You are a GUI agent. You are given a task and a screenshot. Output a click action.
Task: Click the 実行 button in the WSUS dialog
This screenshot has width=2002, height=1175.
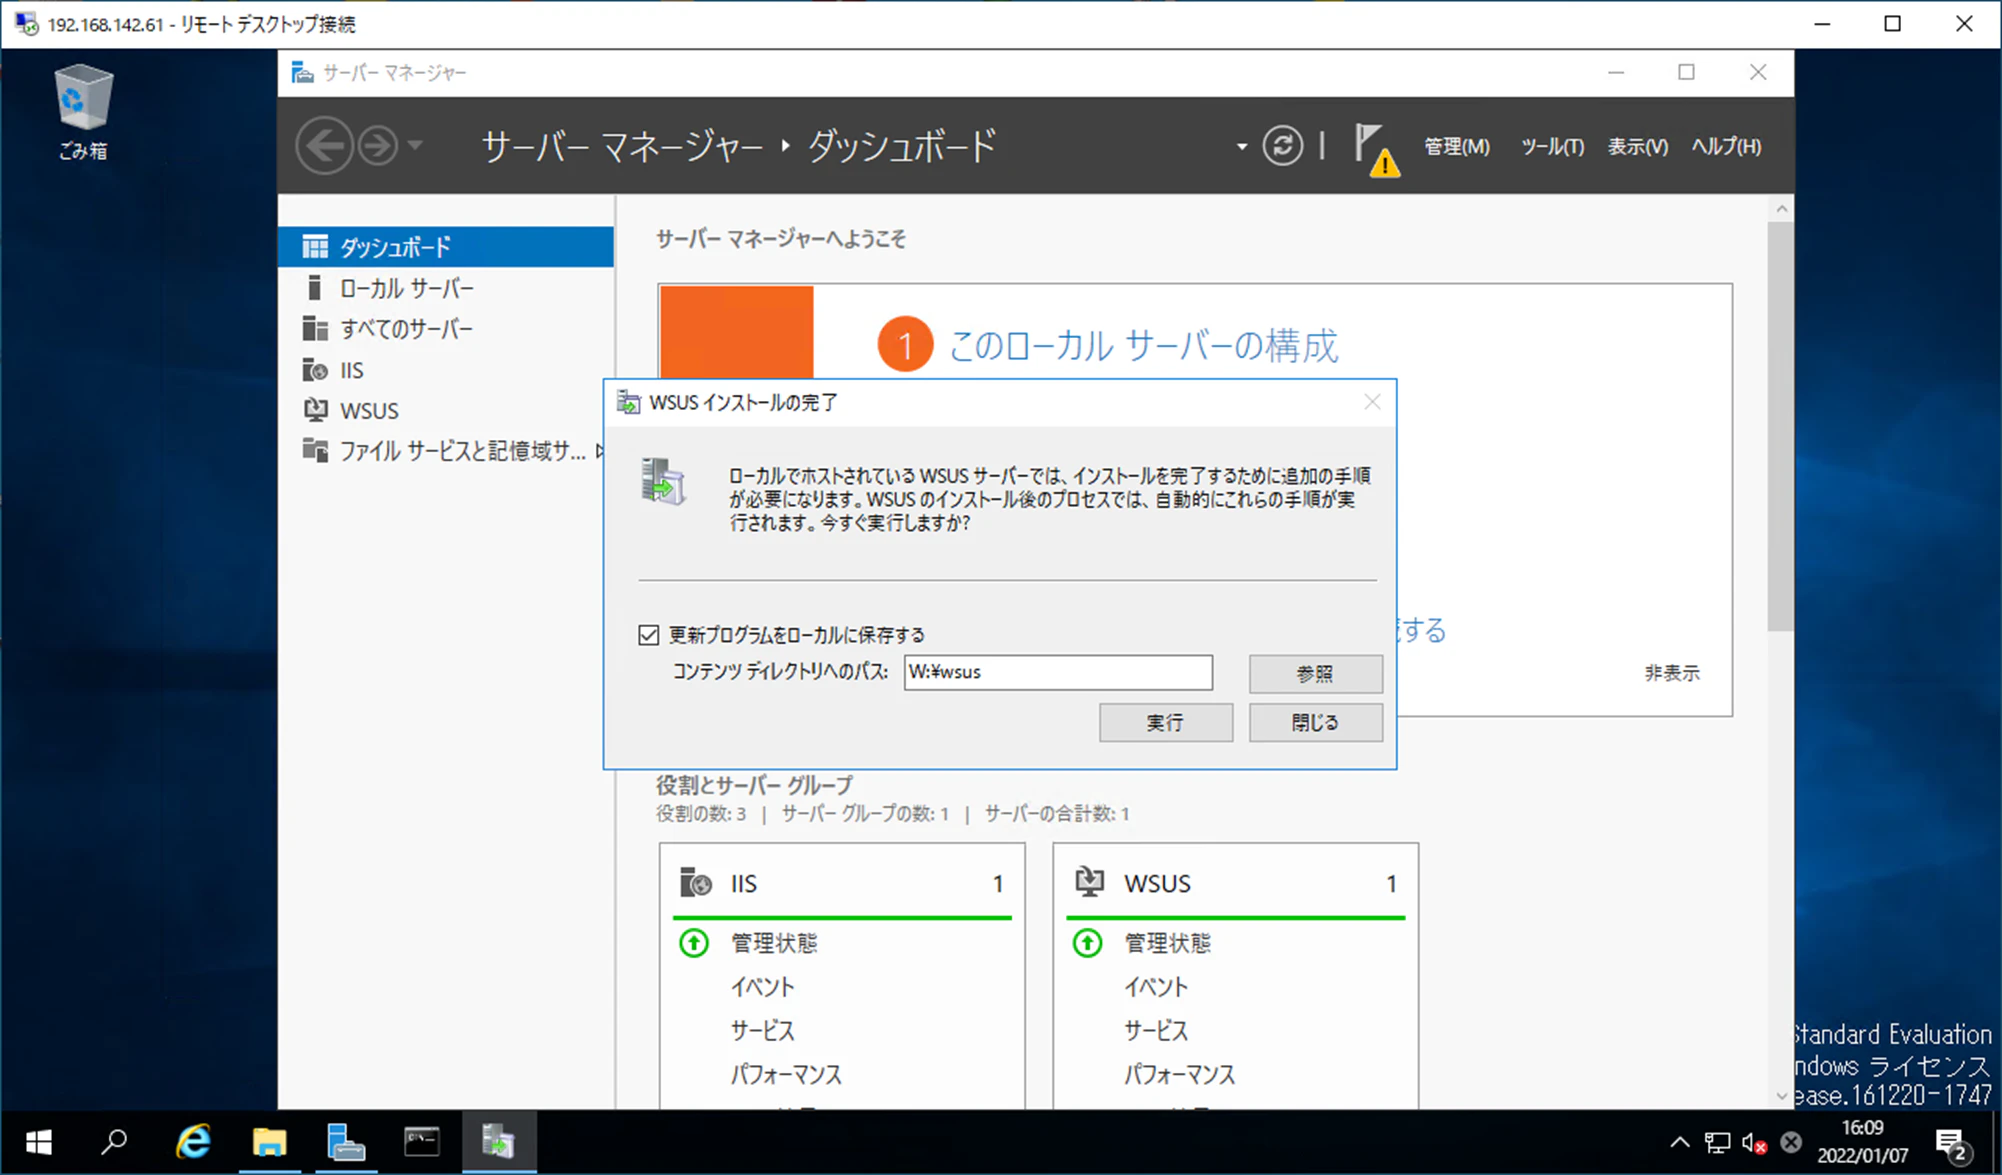pos(1165,723)
